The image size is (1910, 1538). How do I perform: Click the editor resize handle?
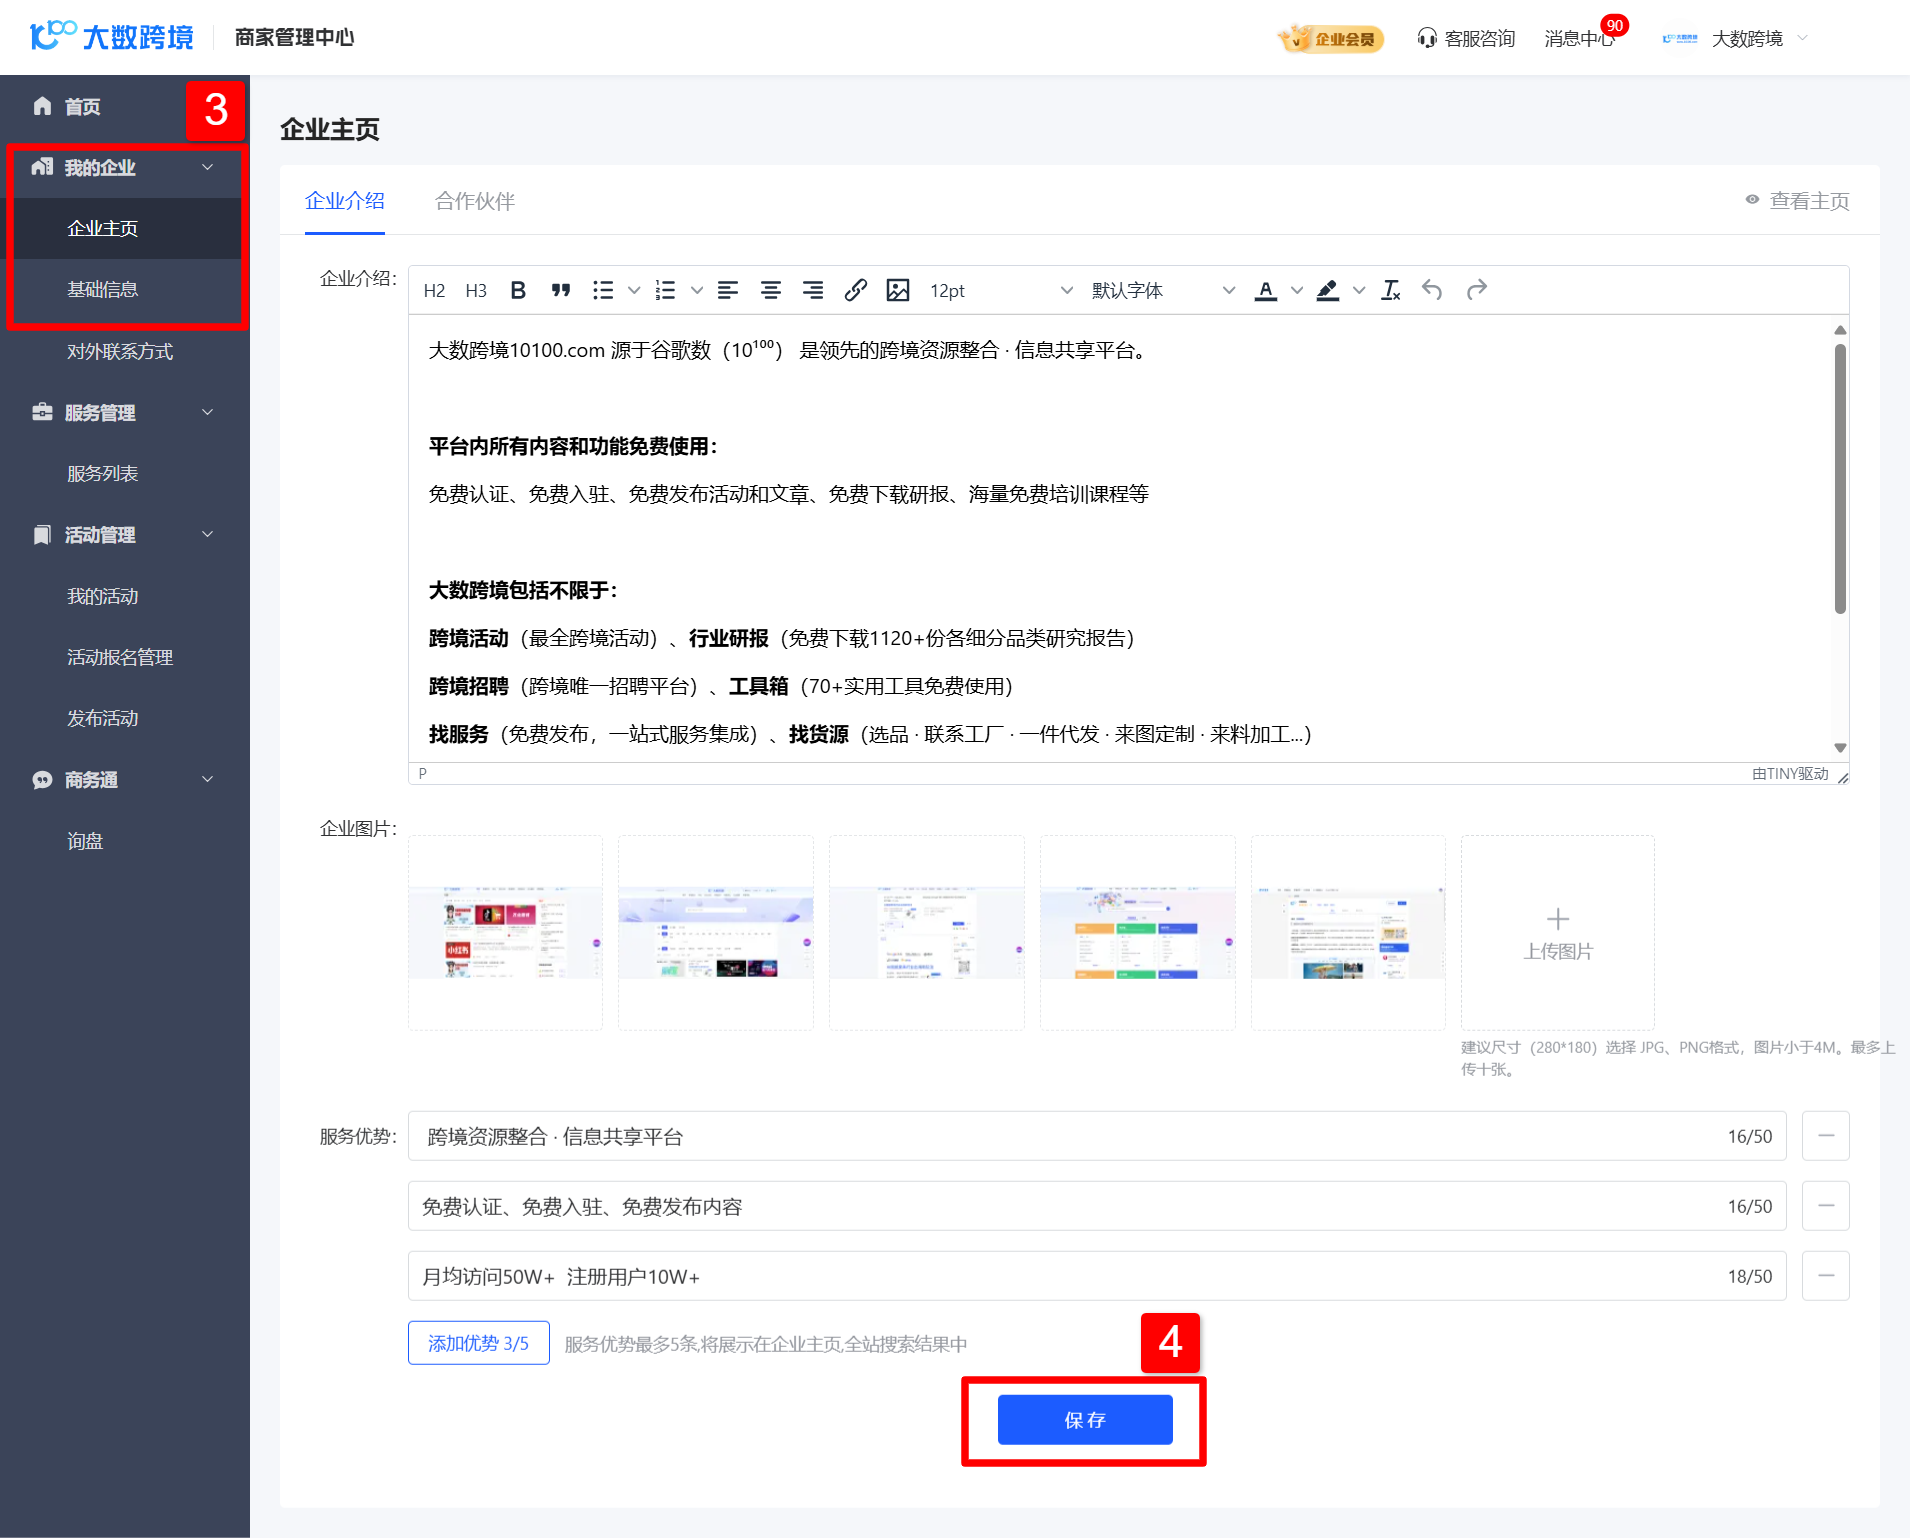(1843, 777)
